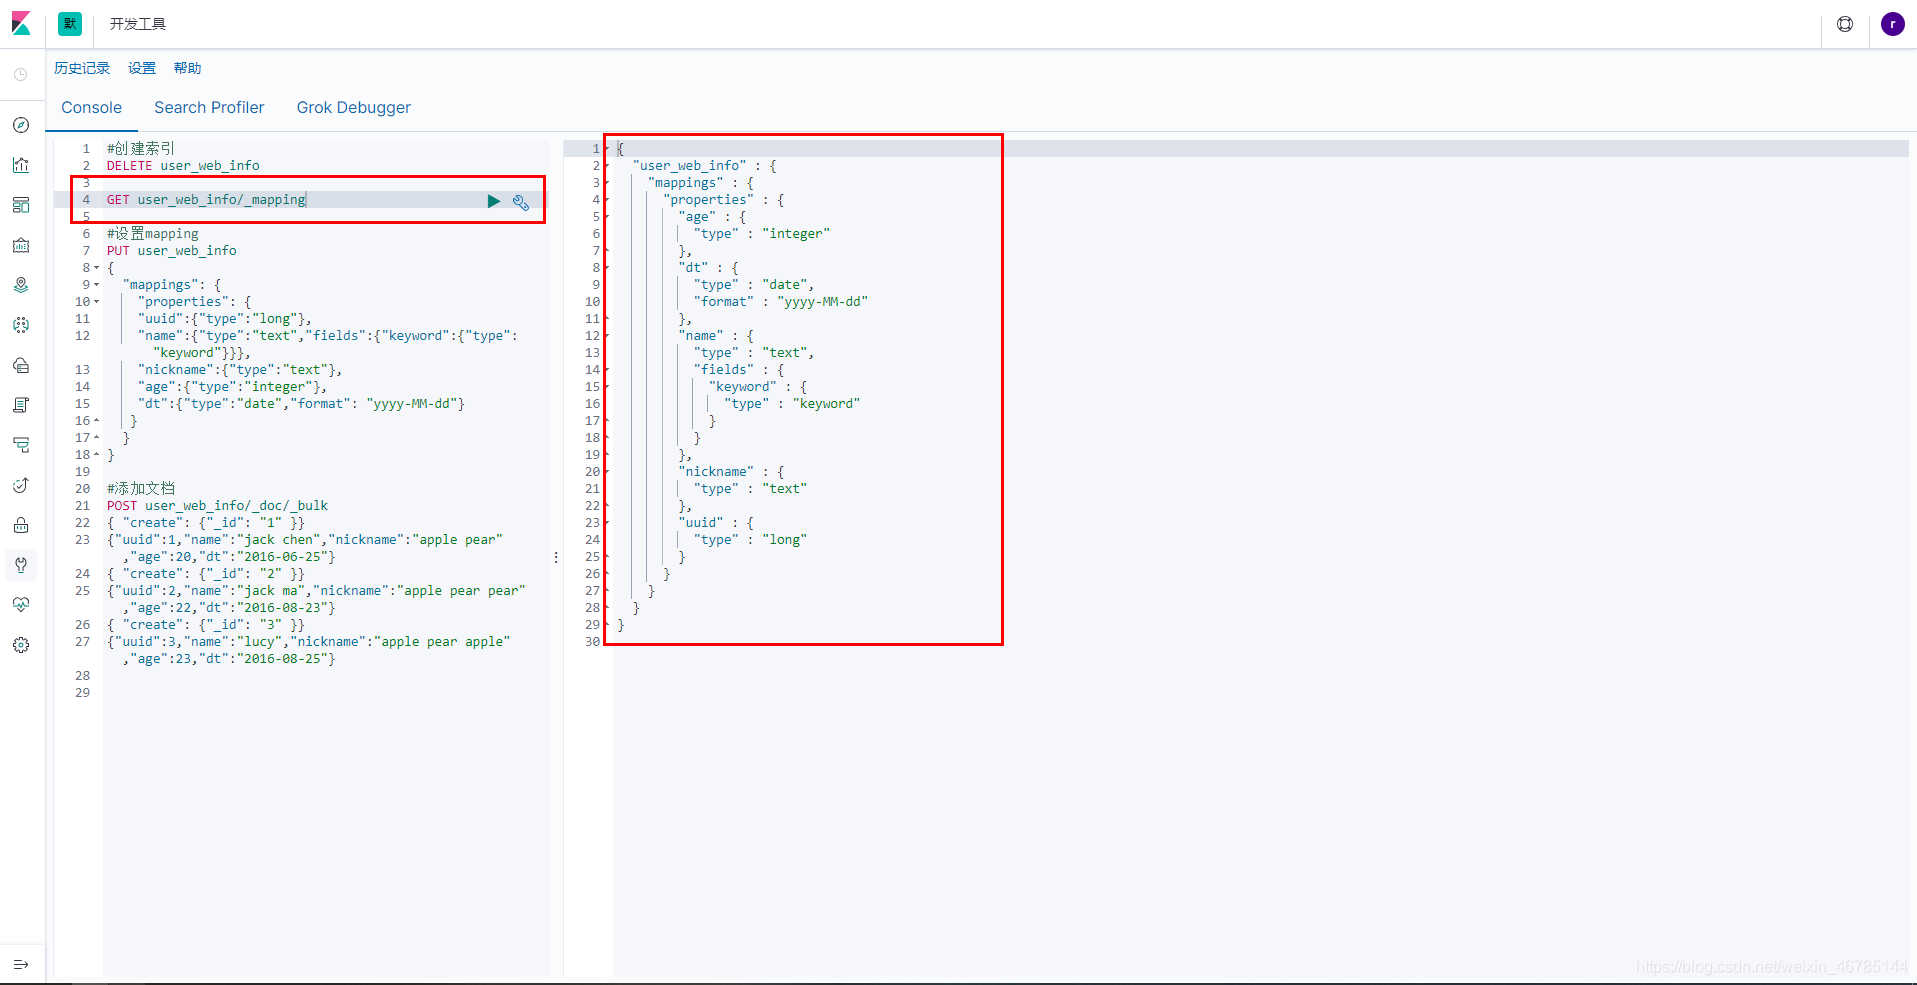Click the closing fold marker on line 18

(x=96, y=455)
